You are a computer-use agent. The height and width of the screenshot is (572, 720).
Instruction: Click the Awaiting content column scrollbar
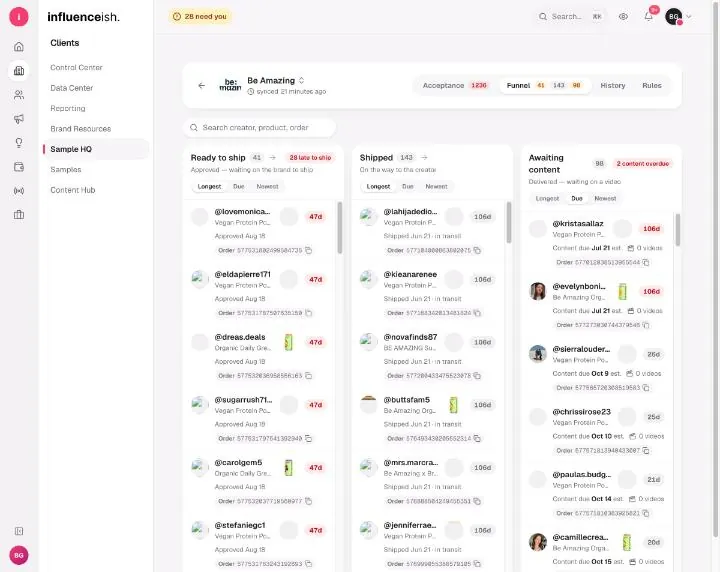point(678,230)
